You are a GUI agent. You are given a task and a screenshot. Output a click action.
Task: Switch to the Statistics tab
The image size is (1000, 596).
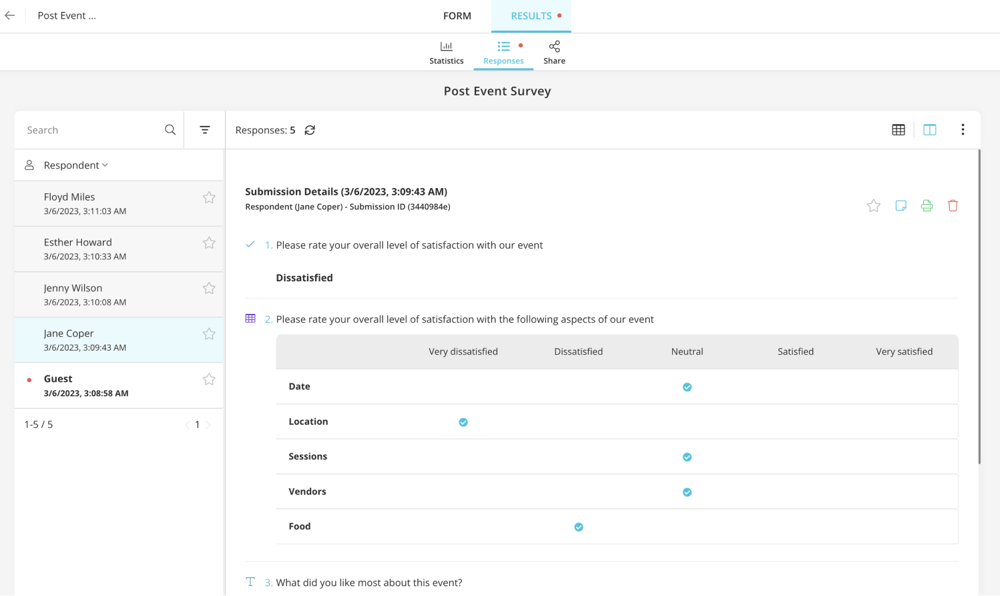point(446,53)
